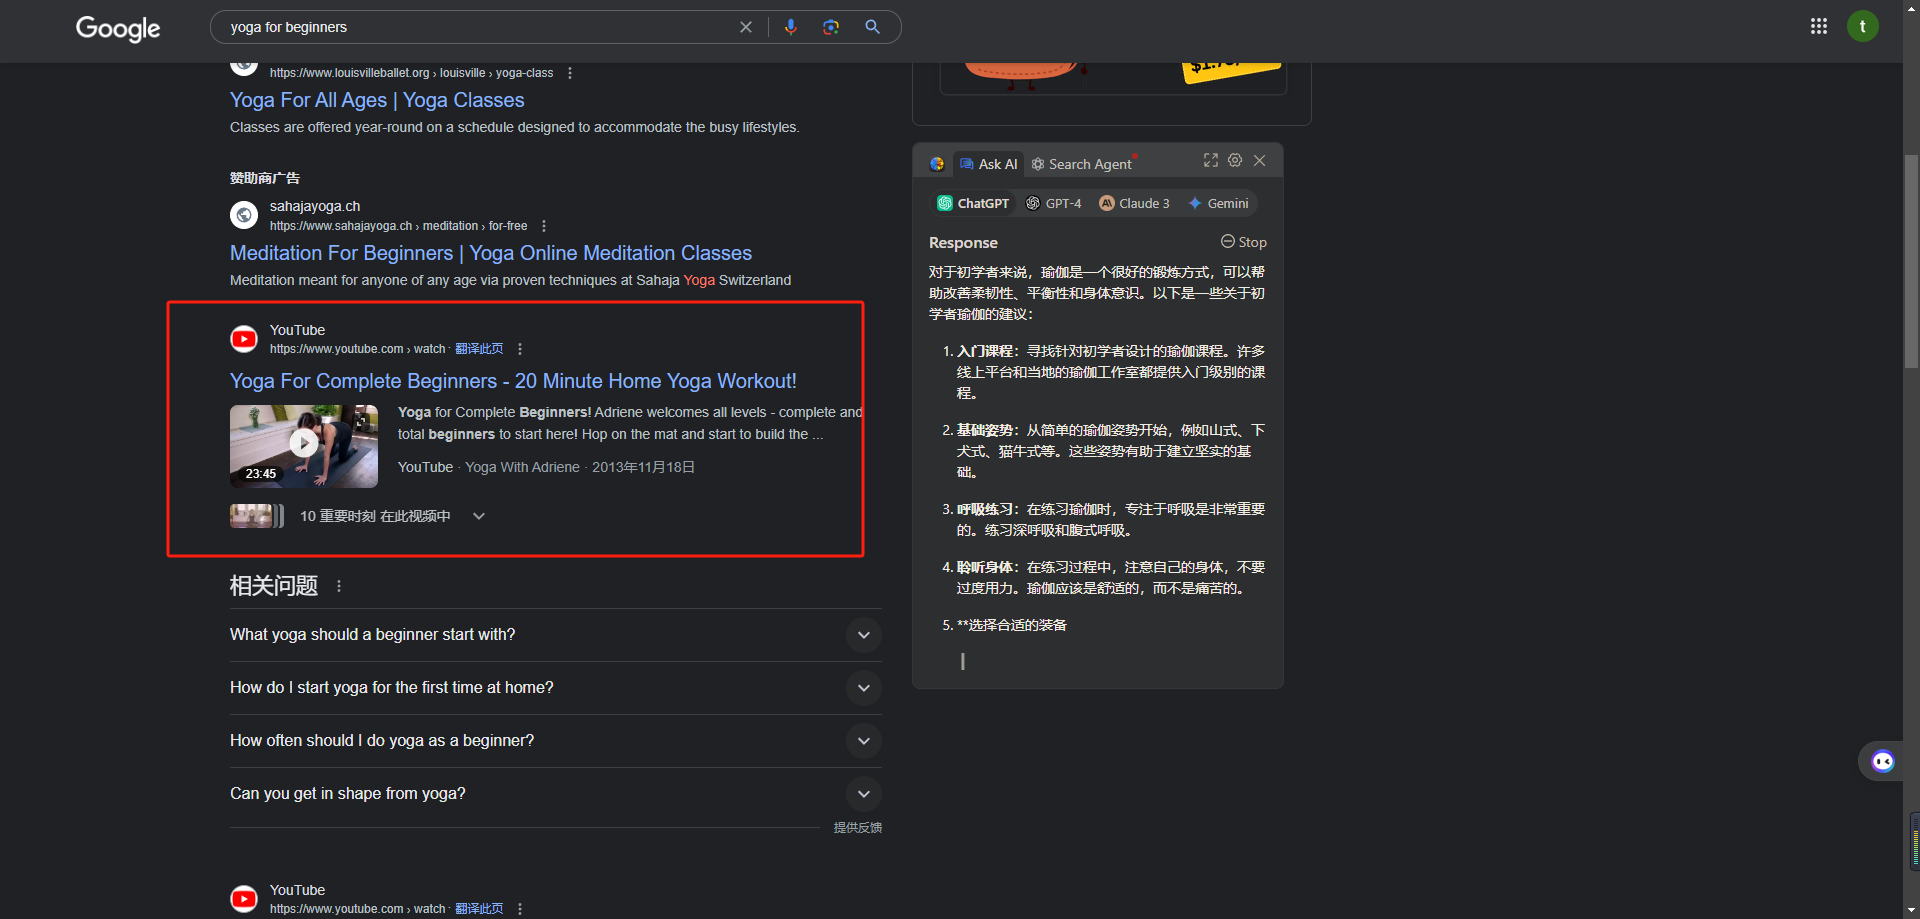This screenshot has width=1920, height=919.
Task: Start a voice search with the microphone icon
Action: pos(791,27)
